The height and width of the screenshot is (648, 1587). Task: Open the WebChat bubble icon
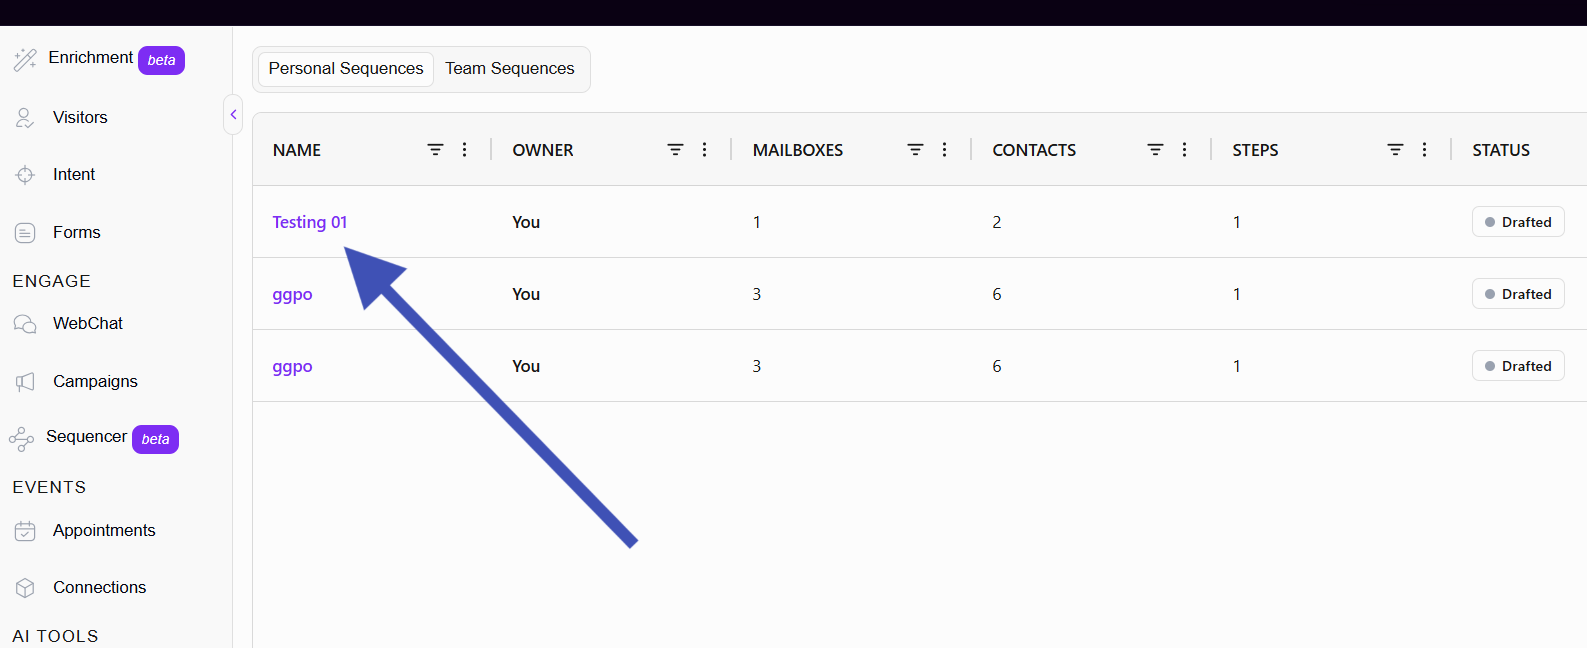coord(25,324)
